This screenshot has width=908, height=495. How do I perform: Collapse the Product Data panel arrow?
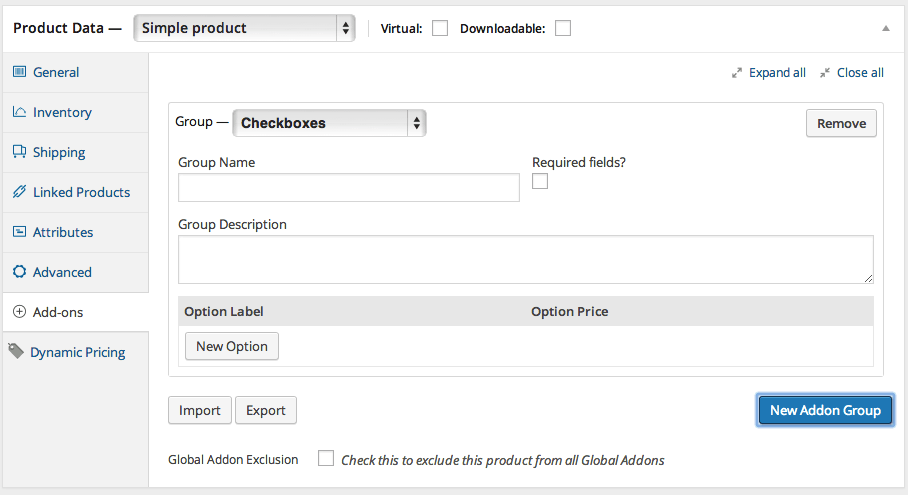pos(885,28)
